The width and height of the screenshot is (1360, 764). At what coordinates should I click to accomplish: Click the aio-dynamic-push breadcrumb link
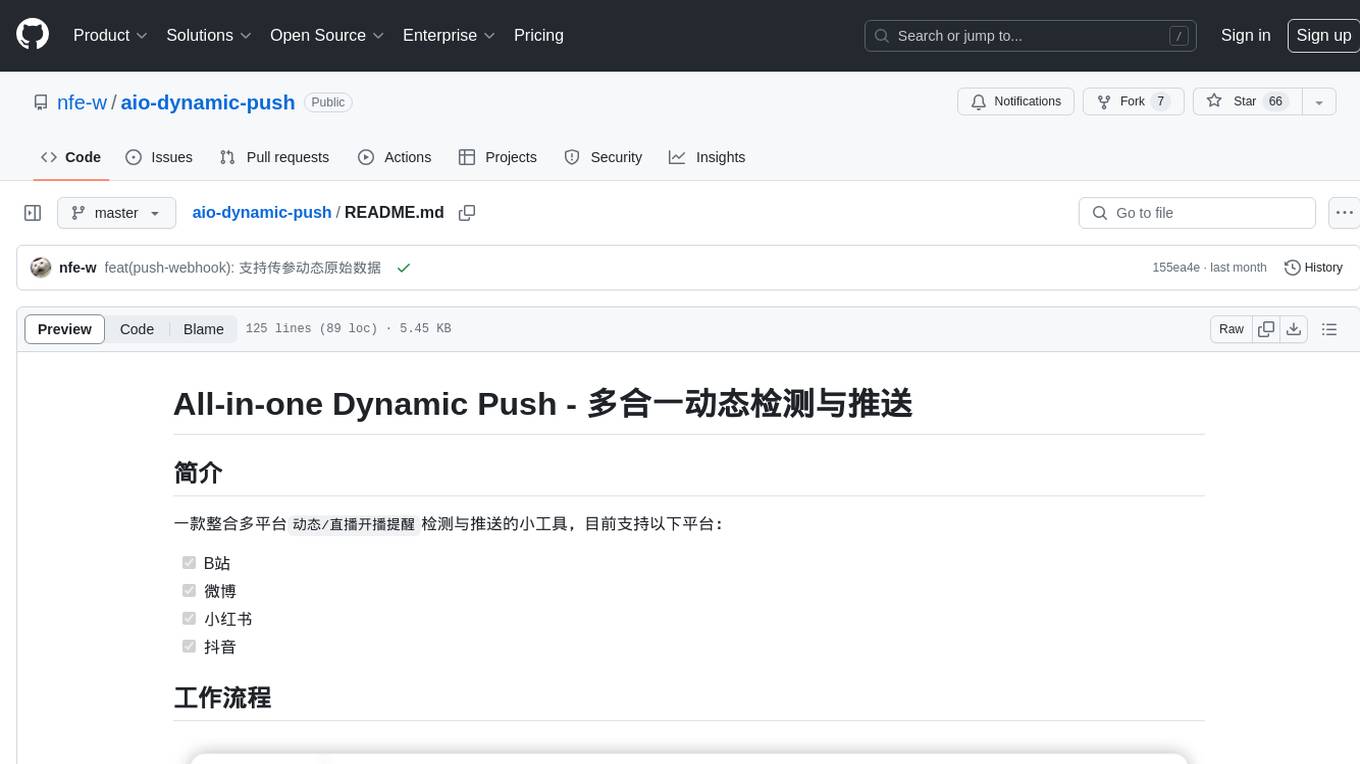click(262, 212)
